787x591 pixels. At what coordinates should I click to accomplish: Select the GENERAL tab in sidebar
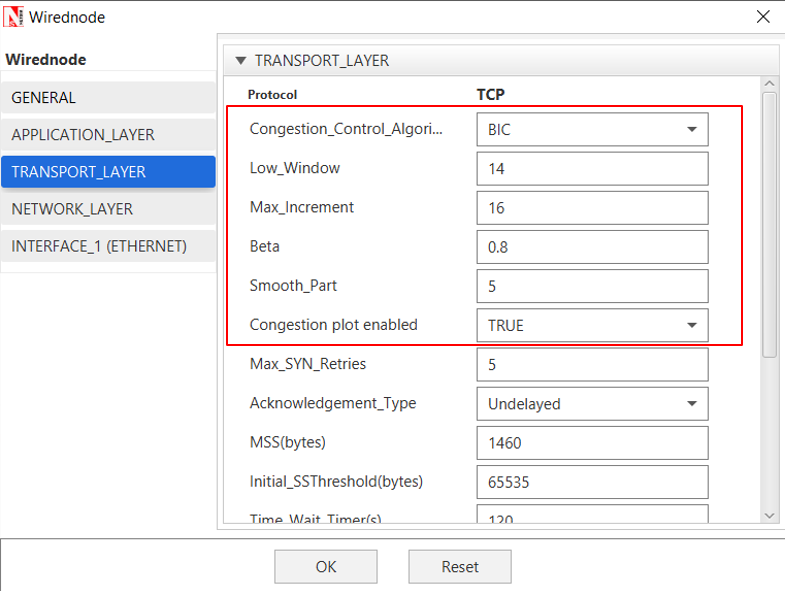coord(108,98)
